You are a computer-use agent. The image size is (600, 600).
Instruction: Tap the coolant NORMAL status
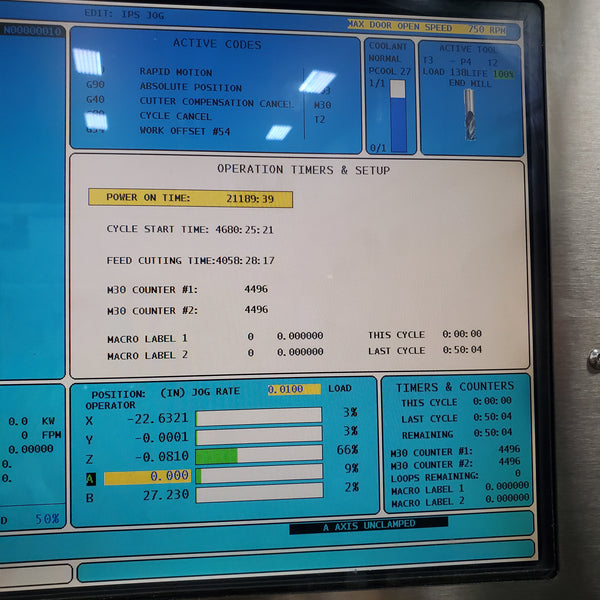[x=385, y=59]
